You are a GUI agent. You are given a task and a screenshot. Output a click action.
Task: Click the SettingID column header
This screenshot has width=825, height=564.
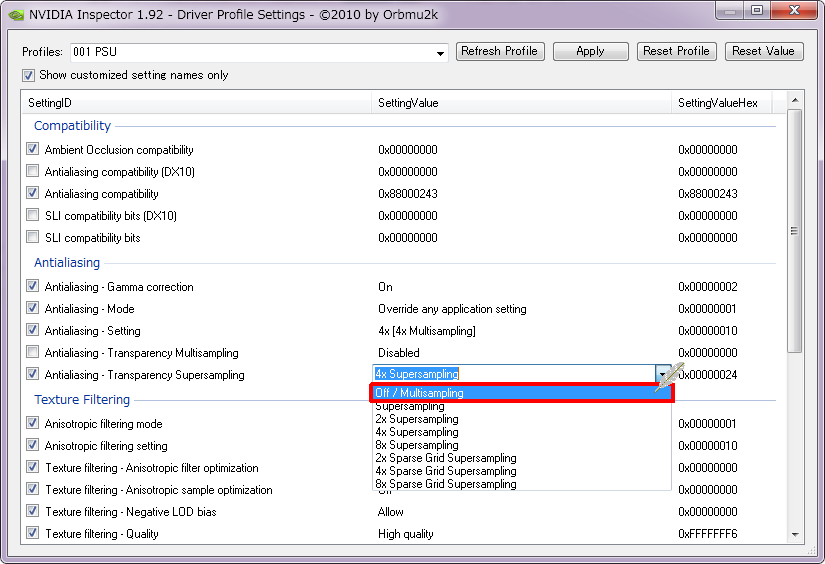[196, 103]
